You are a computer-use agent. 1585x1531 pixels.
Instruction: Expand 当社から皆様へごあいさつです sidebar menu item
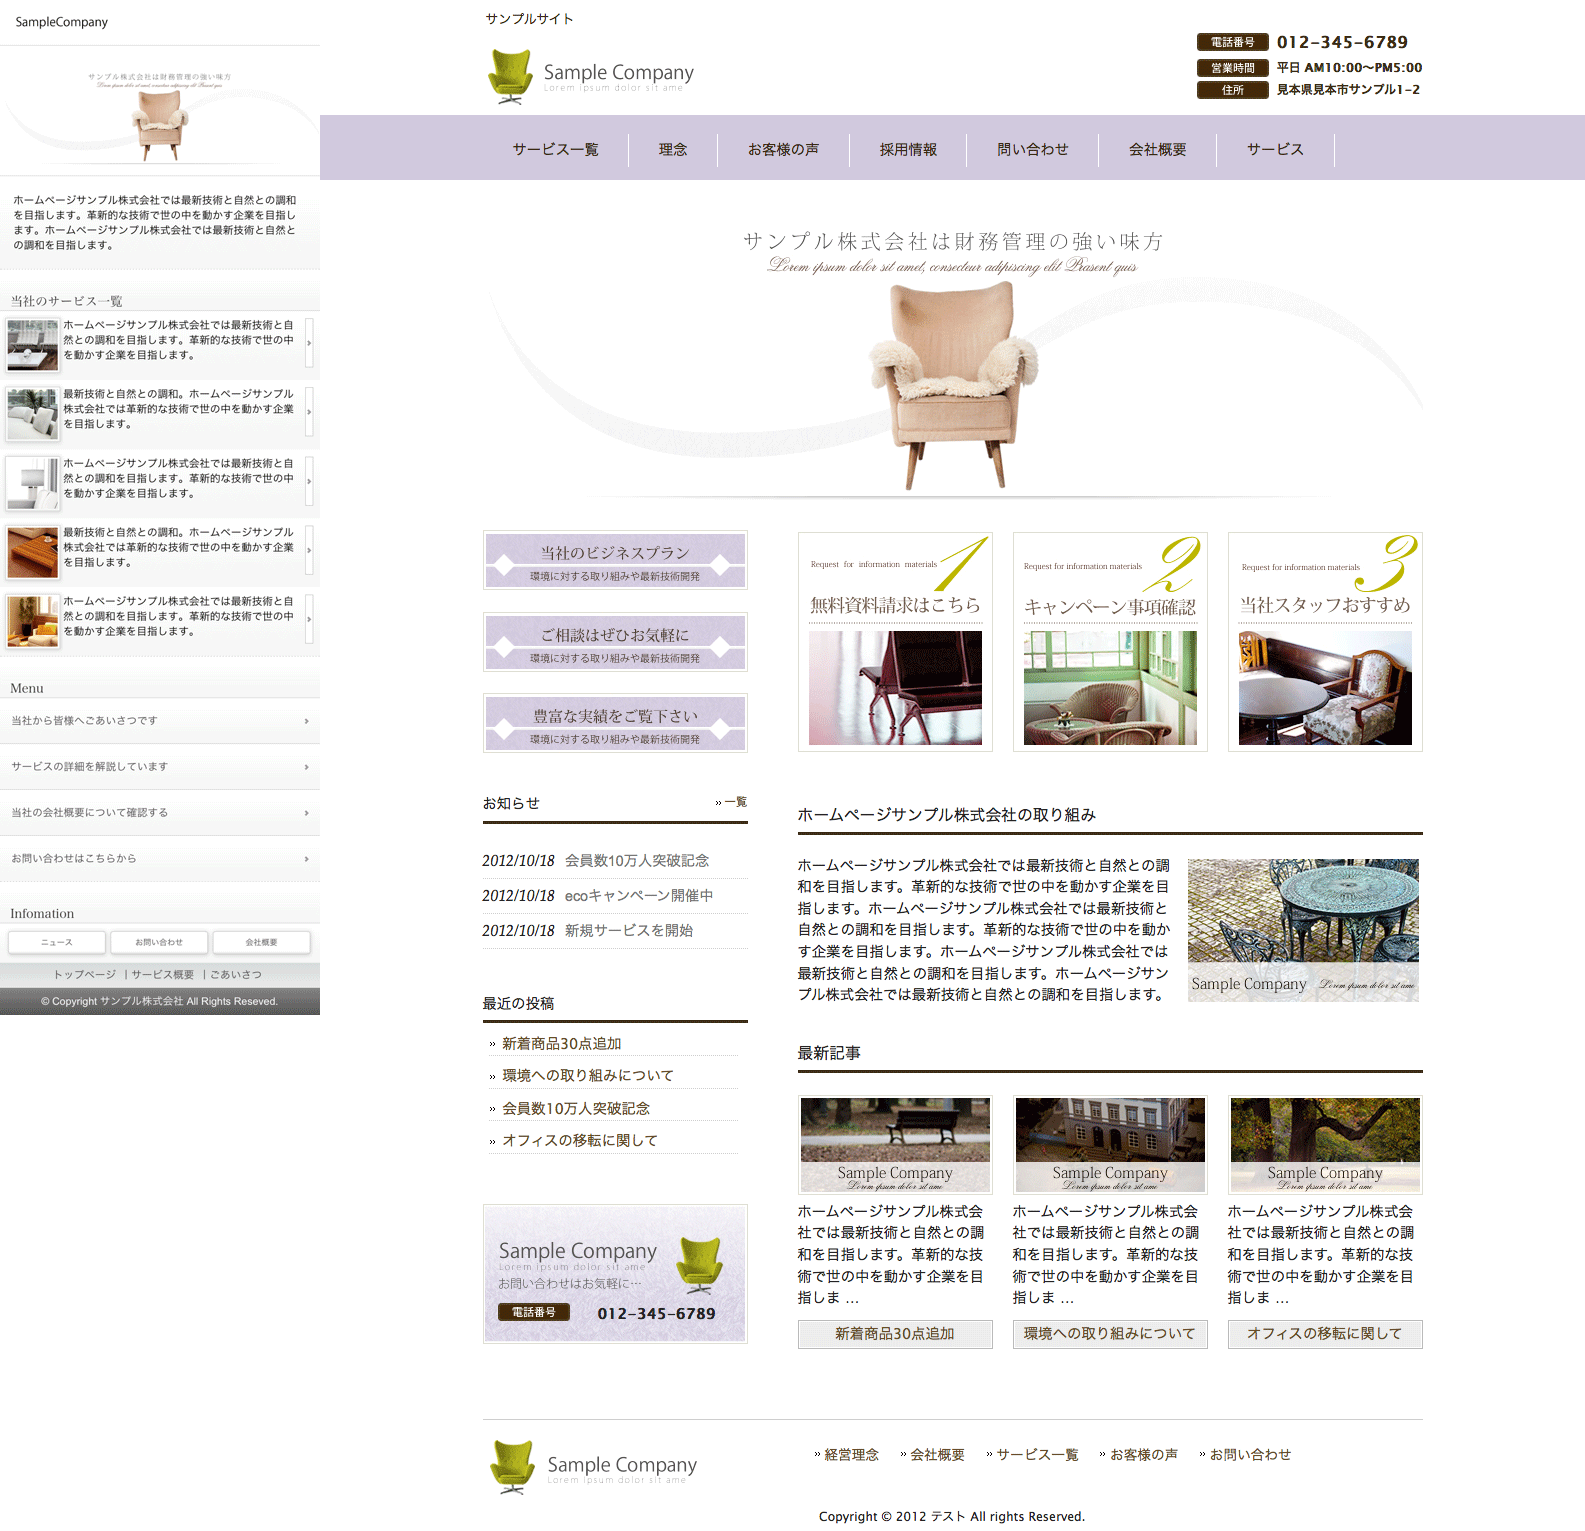click(160, 721)
